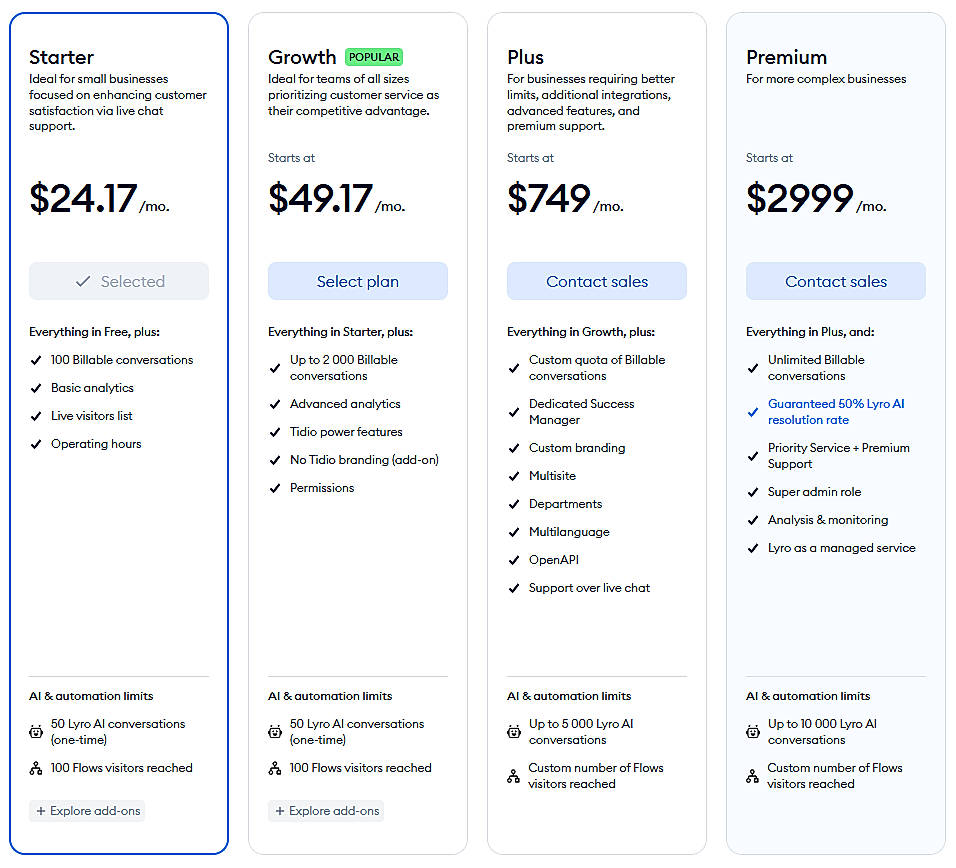Click the Flows icon in the Premium plan
Screen dimensions: 956x868
(753, 776)
